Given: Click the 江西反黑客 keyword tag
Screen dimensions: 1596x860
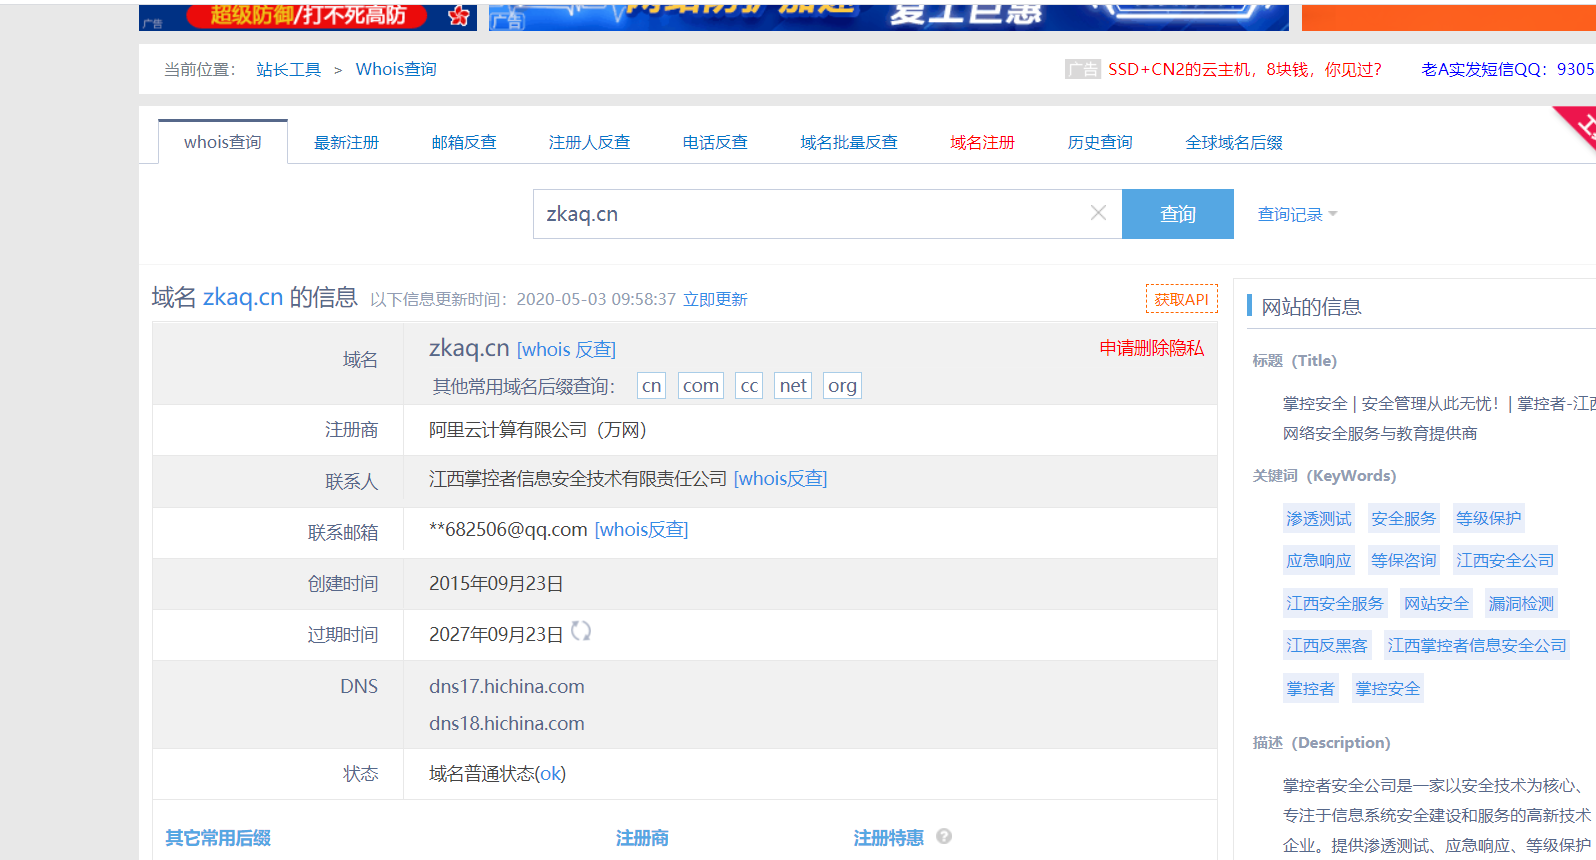Looking at the screenshot, I should (1327, 645).
